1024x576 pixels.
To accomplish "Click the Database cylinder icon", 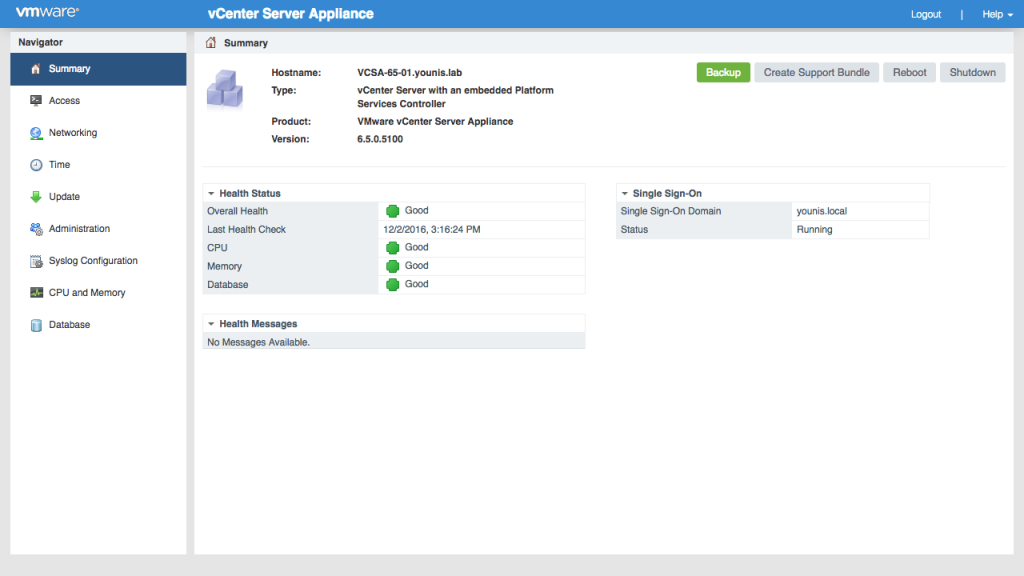I will pos(36,325).
